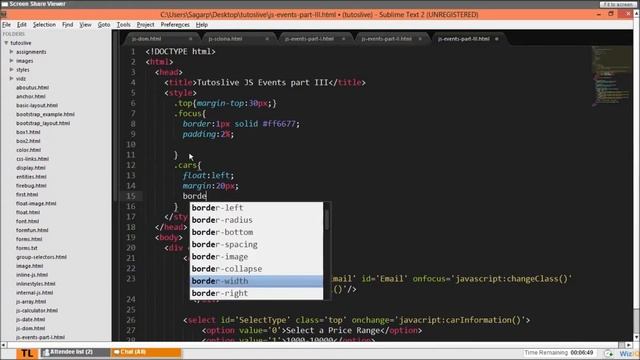Open the Selection menu
Viewport: 640px width, 360px height.
point(44,25)
